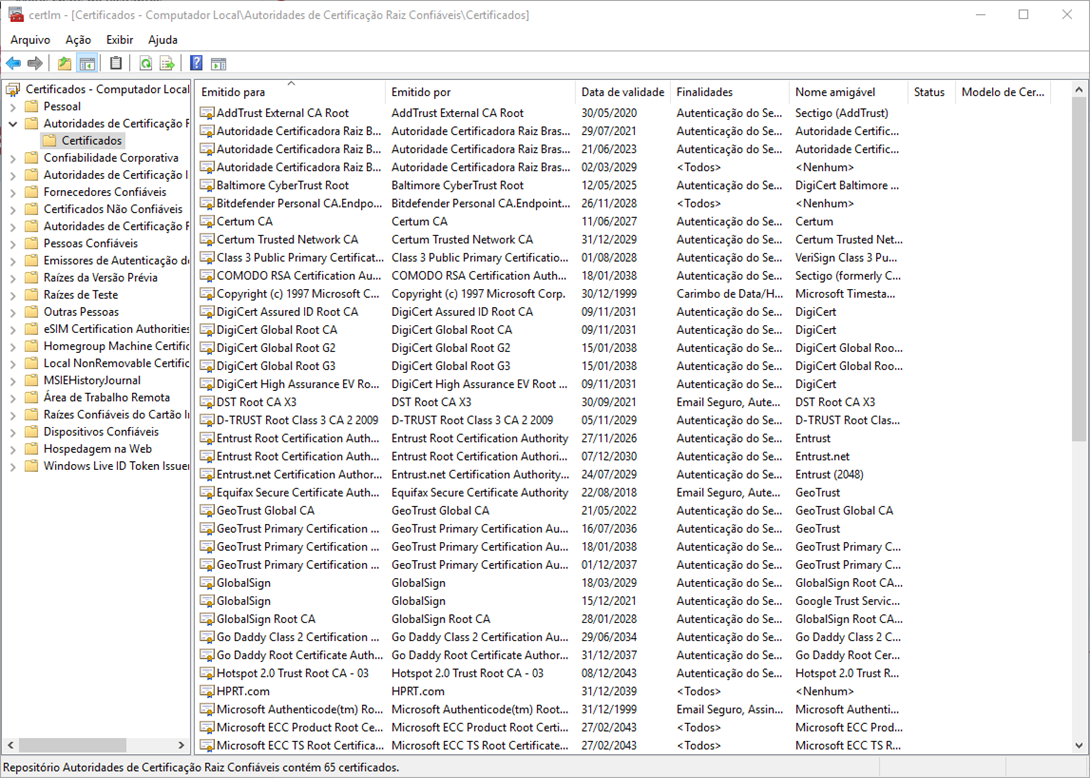
Task: Click the certificate icon beside Baltimore CyberTrust Root
Action: coord(207,185)
